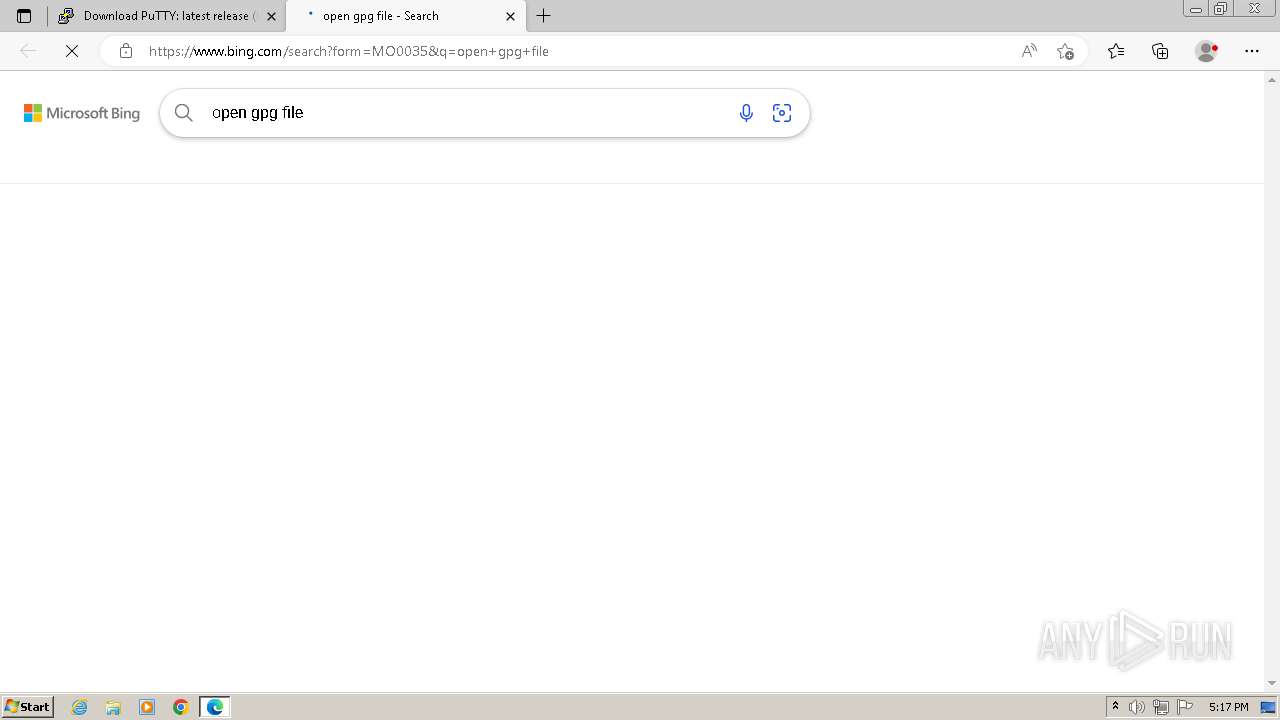Open the Collections panel

[x=1160, y=51]
